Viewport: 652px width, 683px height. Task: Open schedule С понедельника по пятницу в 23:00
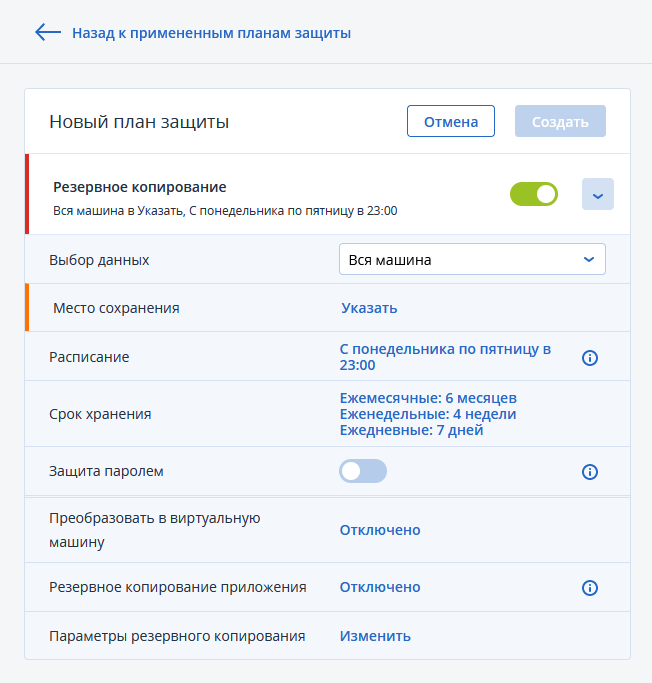click(x=445, y=357)
